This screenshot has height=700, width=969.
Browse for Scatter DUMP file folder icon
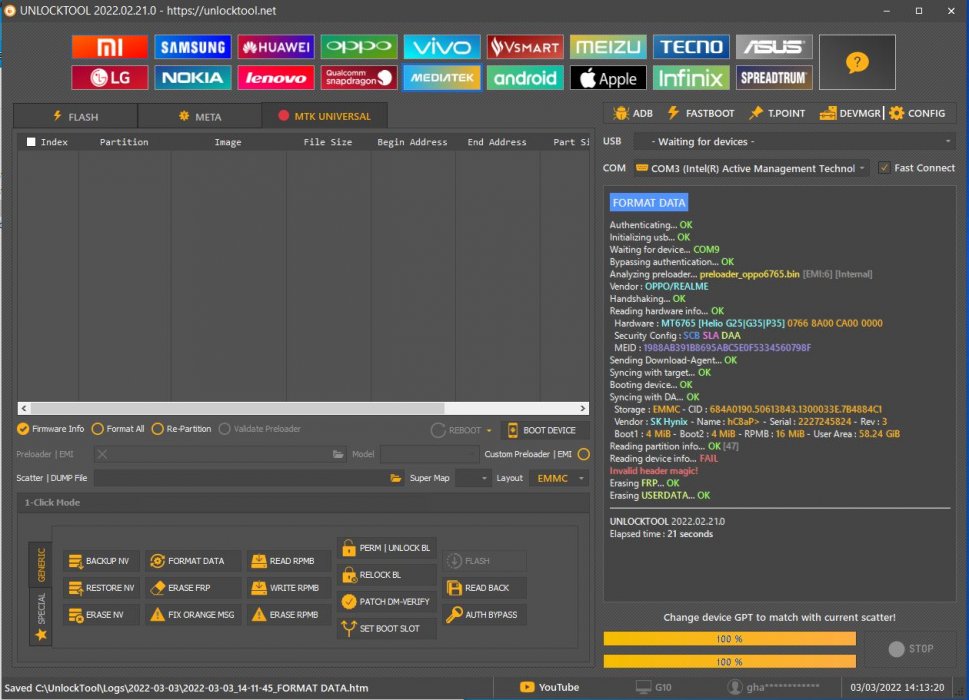[396, 478]
